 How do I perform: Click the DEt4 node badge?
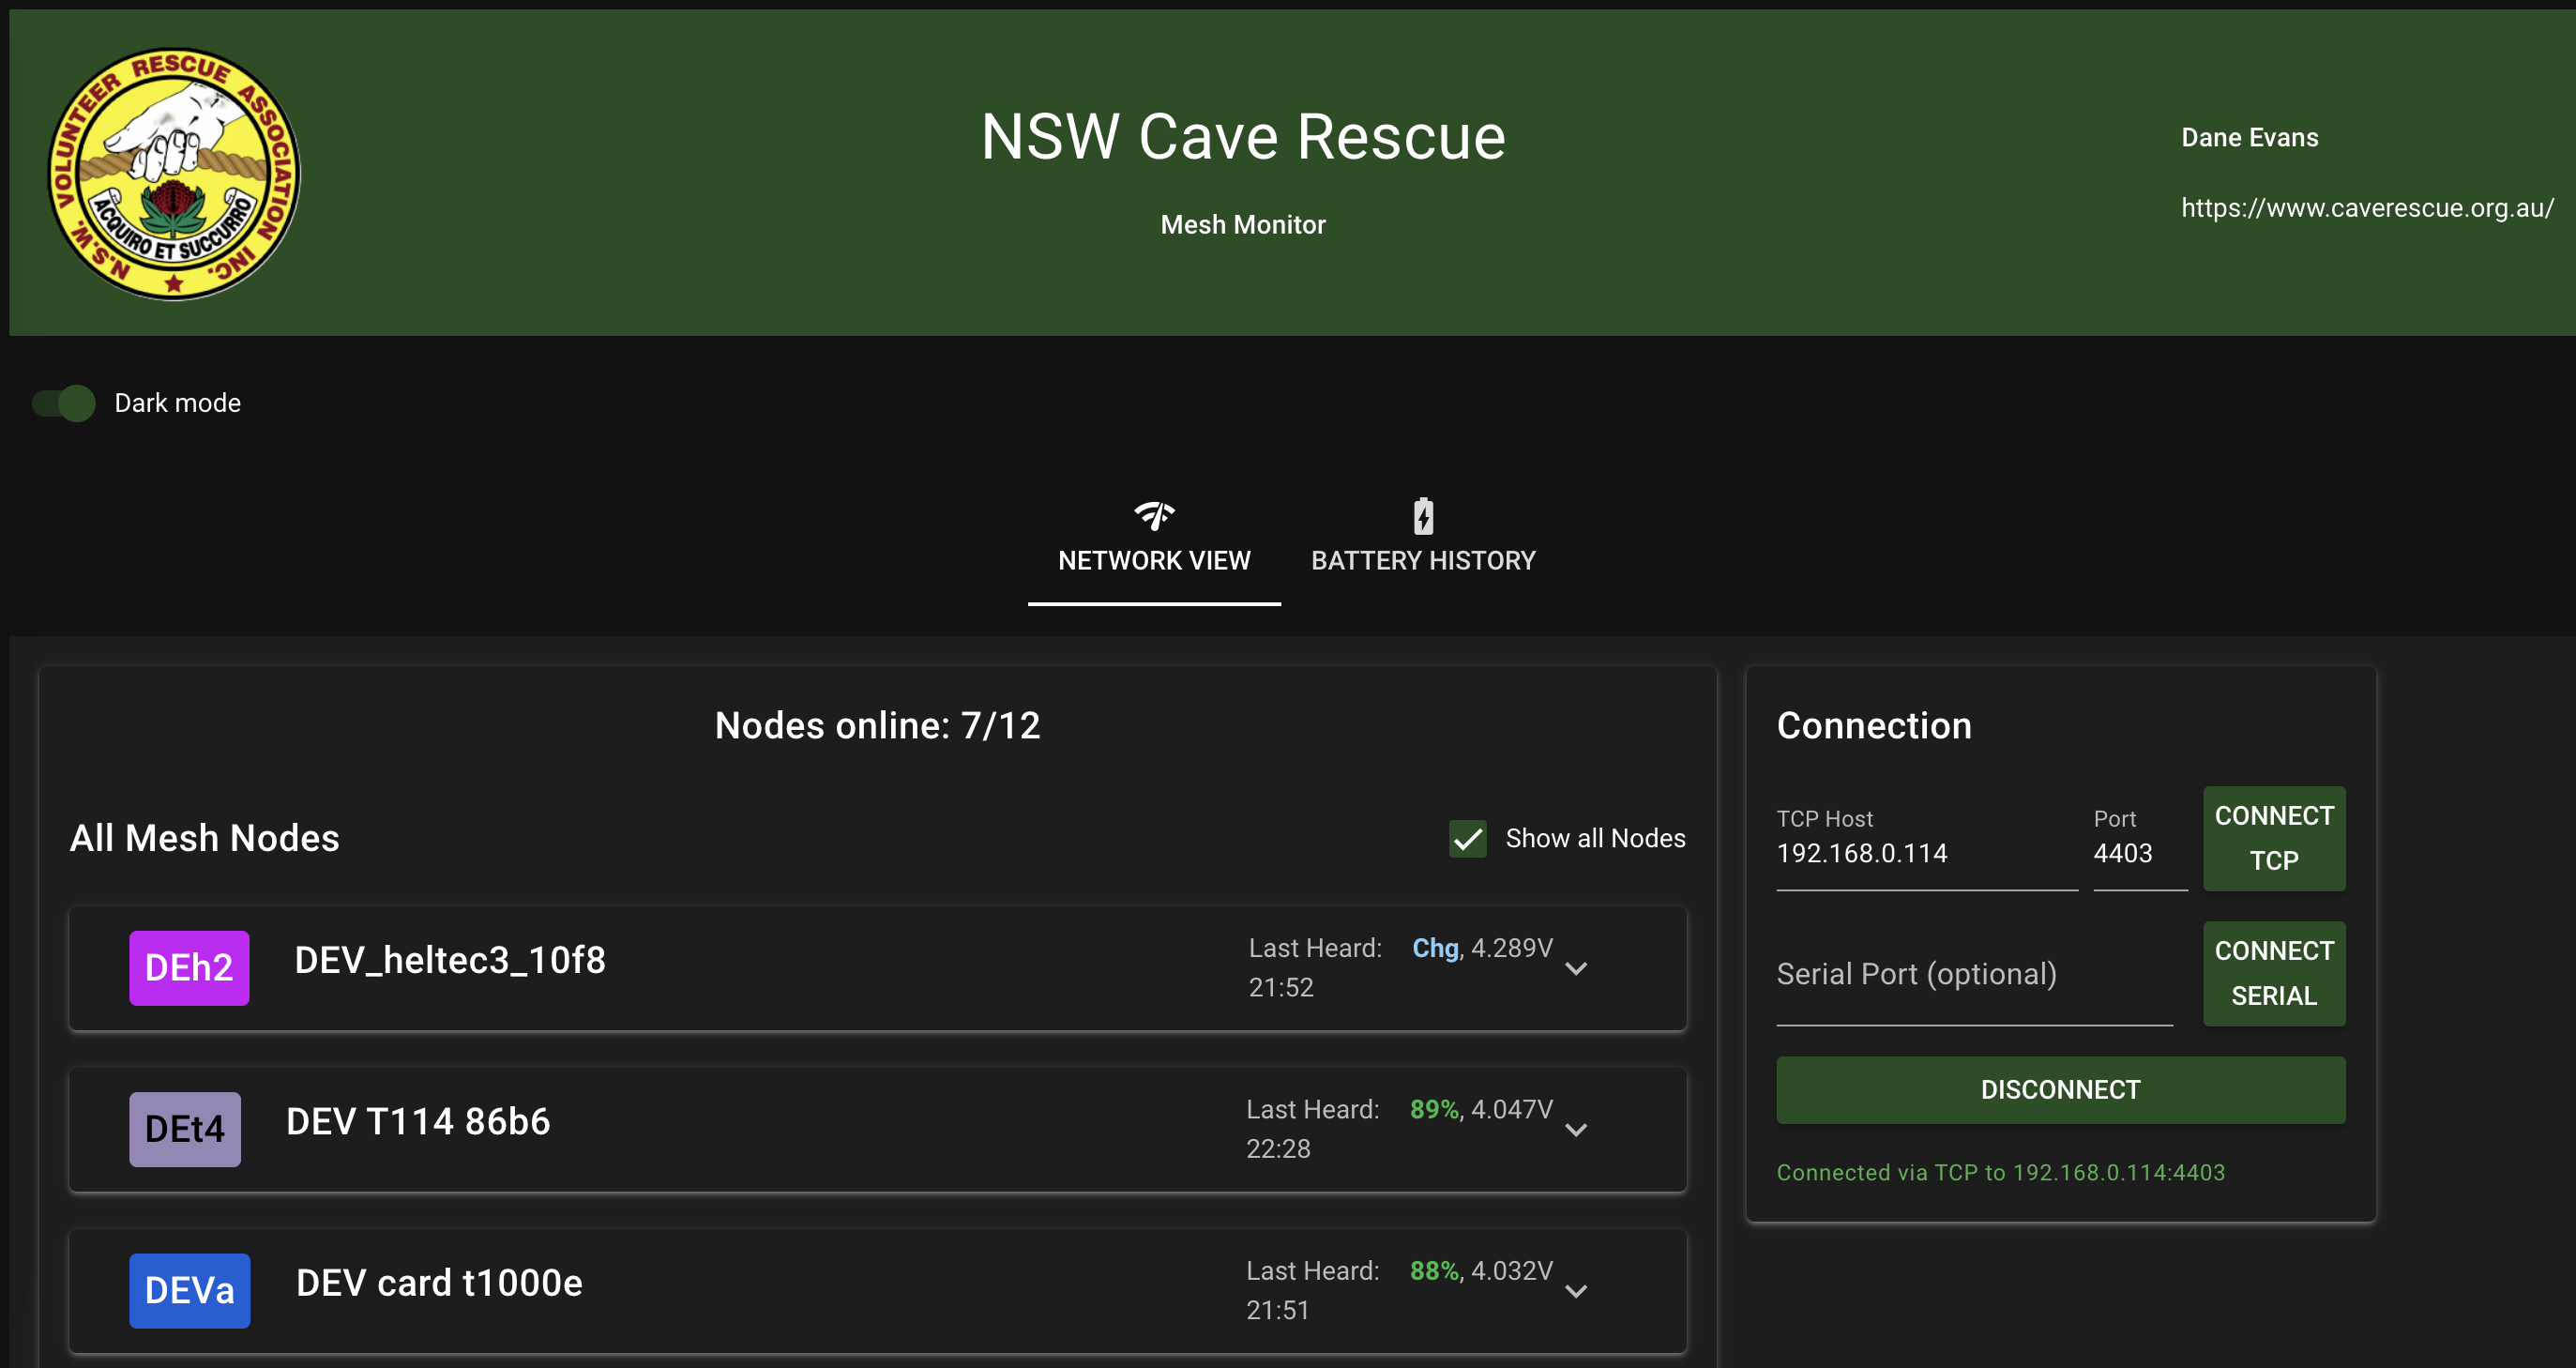pyautogui.click(x=185, y=1128)
